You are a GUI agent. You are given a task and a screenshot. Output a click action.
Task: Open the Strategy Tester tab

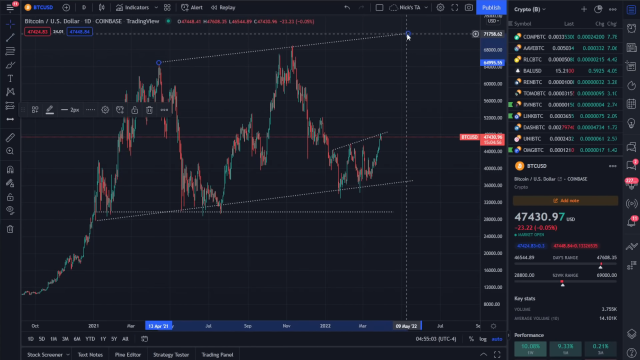click(171, 355)
